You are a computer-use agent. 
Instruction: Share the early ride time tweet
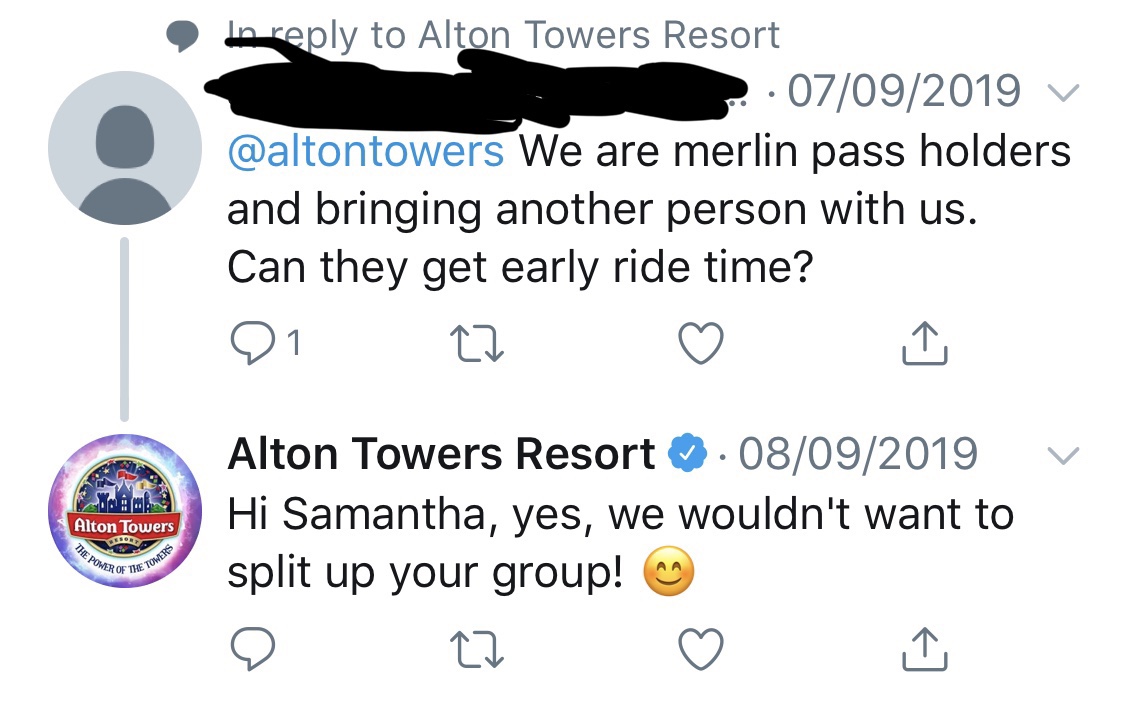pyautogui.click(x=925, y=343)
